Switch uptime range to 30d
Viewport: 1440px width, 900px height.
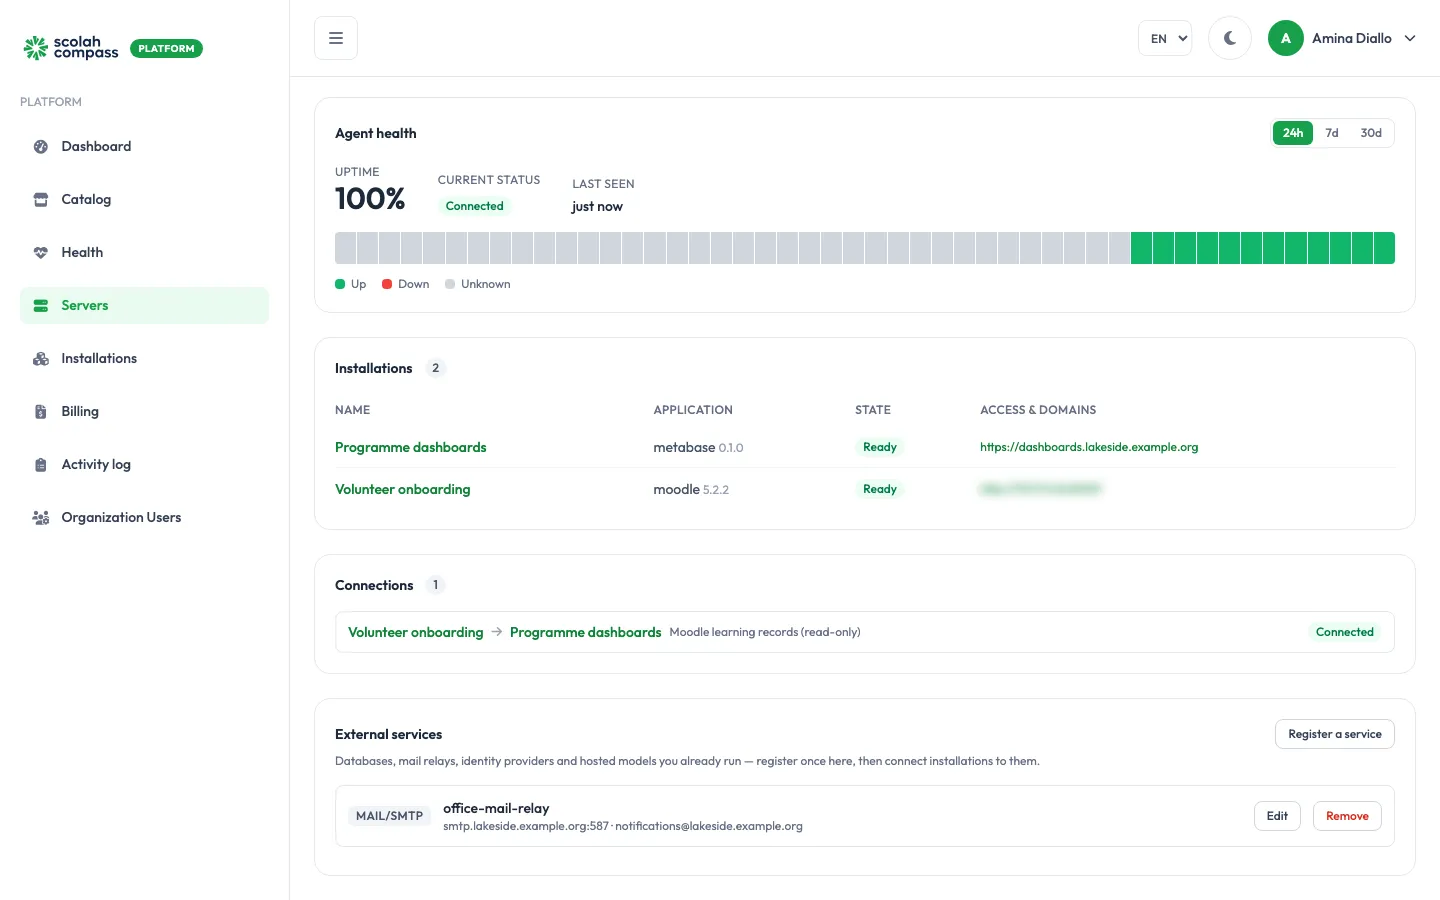(1371, 133)
